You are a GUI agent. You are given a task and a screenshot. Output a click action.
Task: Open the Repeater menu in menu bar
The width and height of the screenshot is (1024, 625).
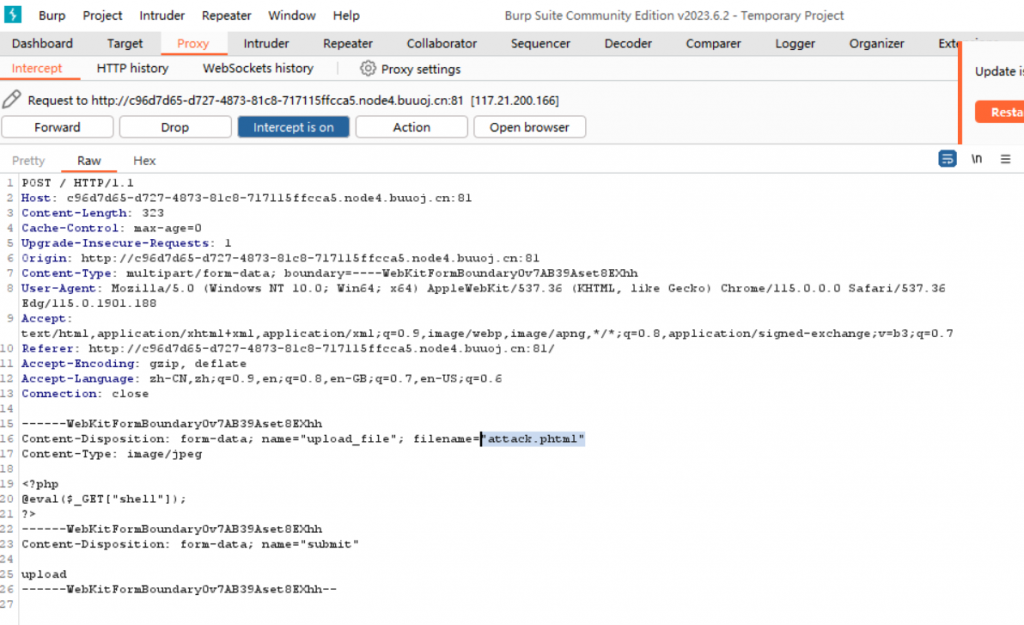click(226, 15)
